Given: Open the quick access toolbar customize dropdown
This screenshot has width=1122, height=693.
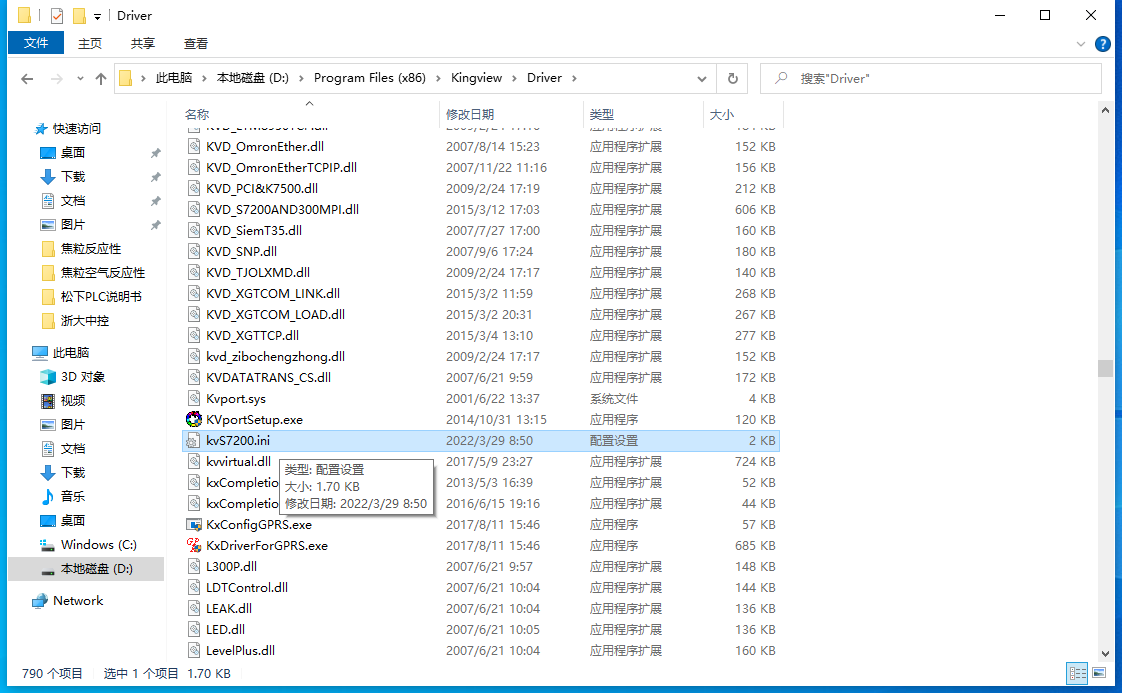Looking at the screenshot, I should pyautogui.click(x=97, y=16).
